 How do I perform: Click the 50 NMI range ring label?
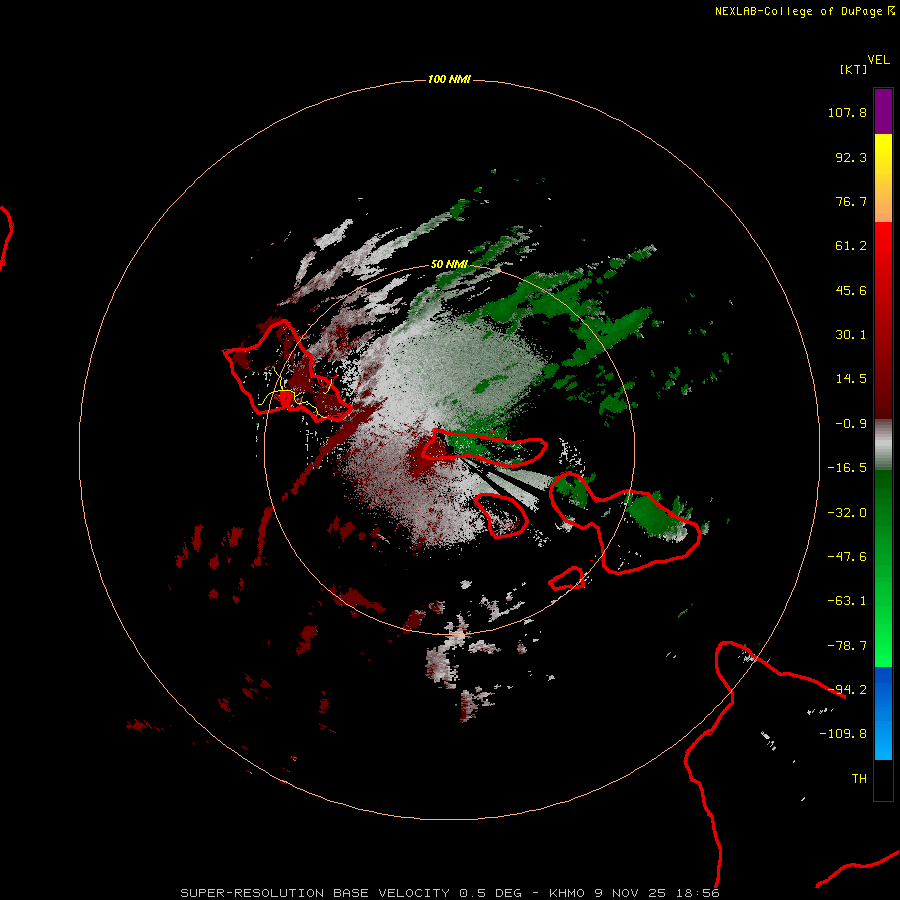449,264
